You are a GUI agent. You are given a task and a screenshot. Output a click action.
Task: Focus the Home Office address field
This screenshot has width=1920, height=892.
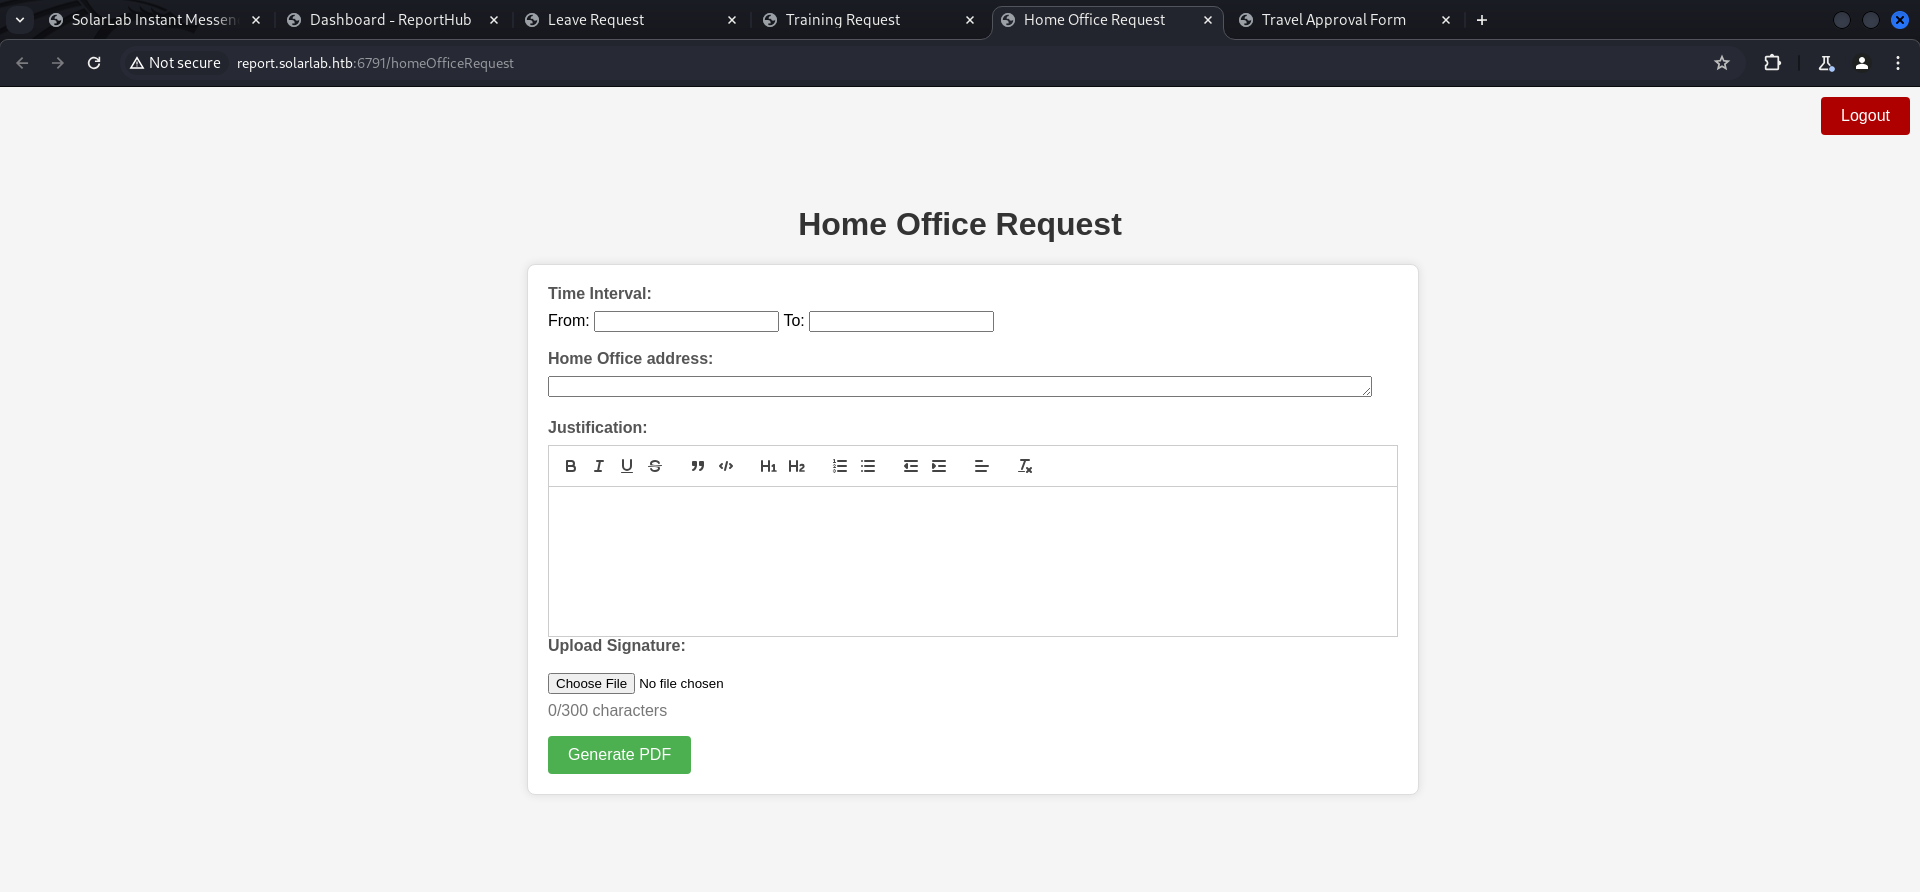coord(959,387)
